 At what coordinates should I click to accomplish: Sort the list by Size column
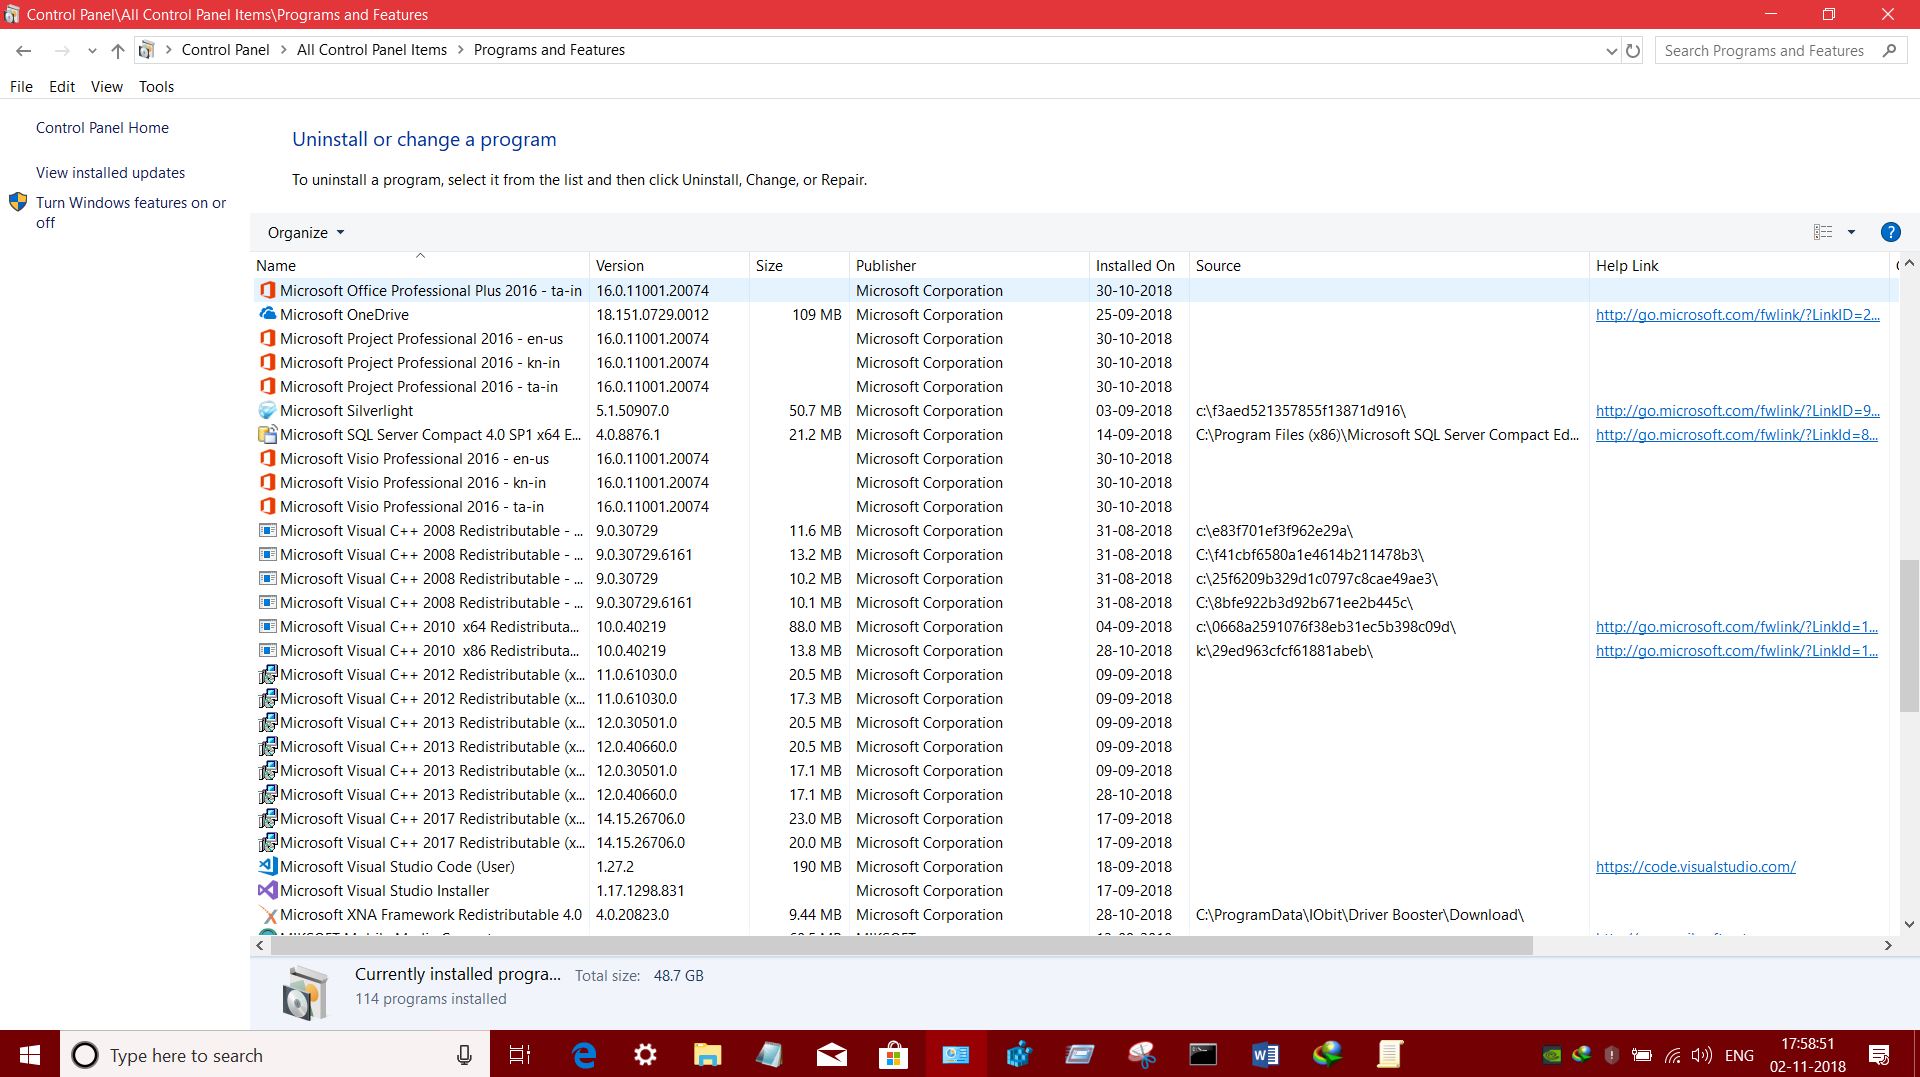pos(799,265)
